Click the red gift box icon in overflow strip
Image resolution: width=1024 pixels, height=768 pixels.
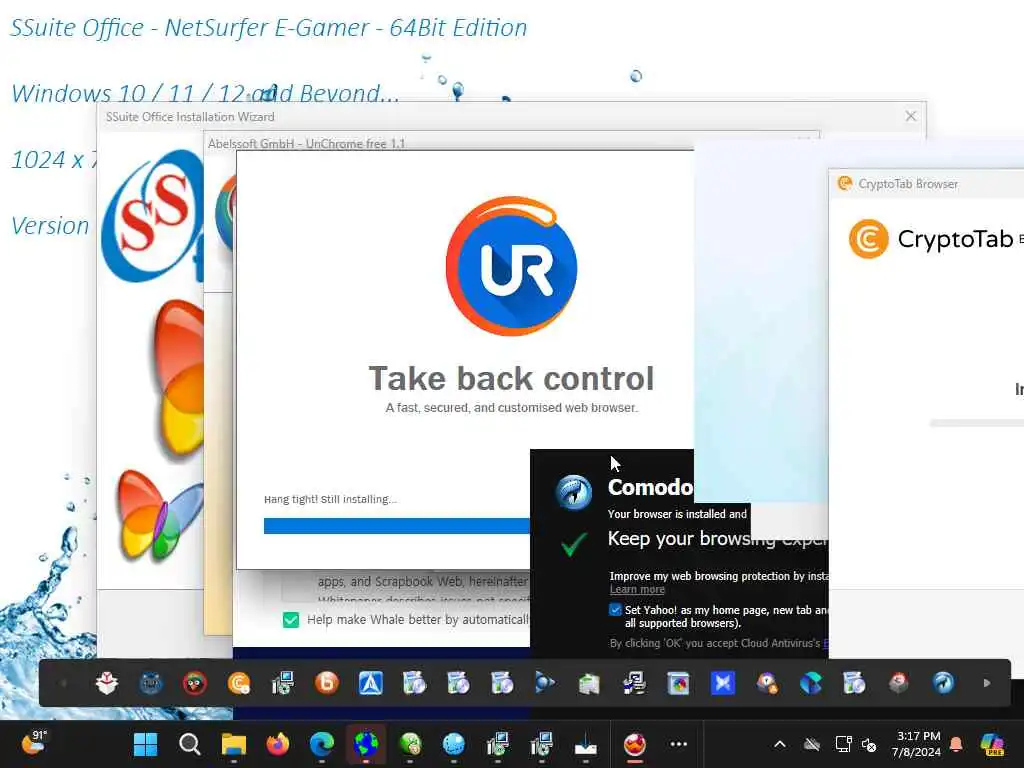pyautogui.click(x=107, y=683)
